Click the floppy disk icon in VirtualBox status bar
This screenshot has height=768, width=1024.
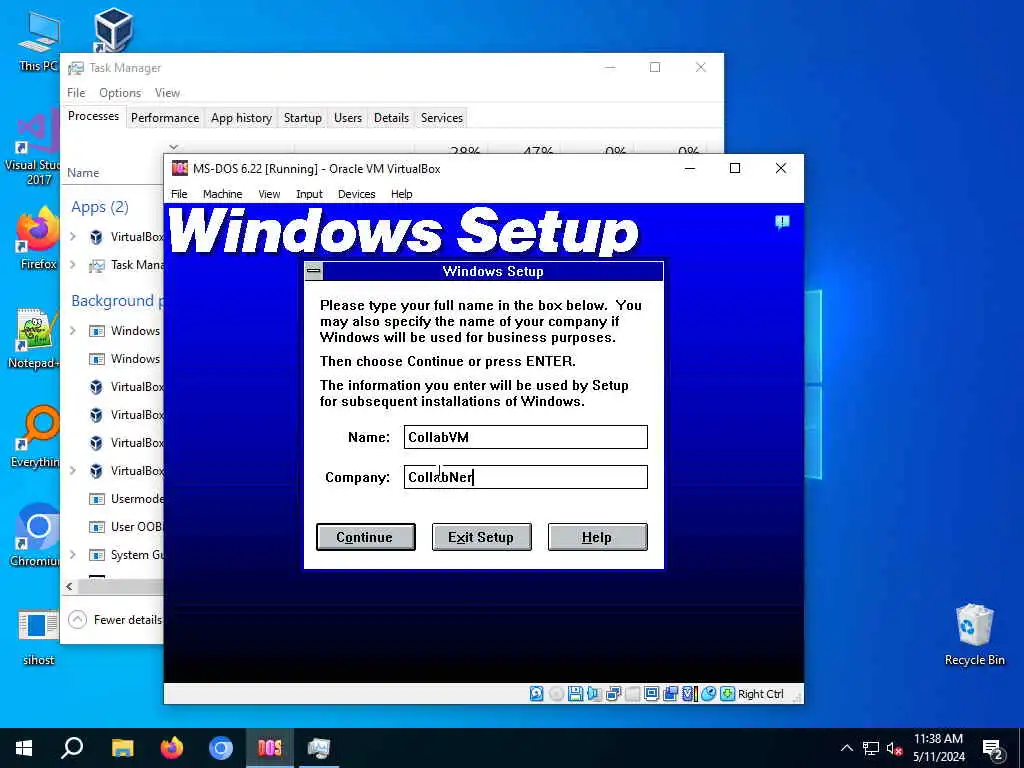click(575, 694)
